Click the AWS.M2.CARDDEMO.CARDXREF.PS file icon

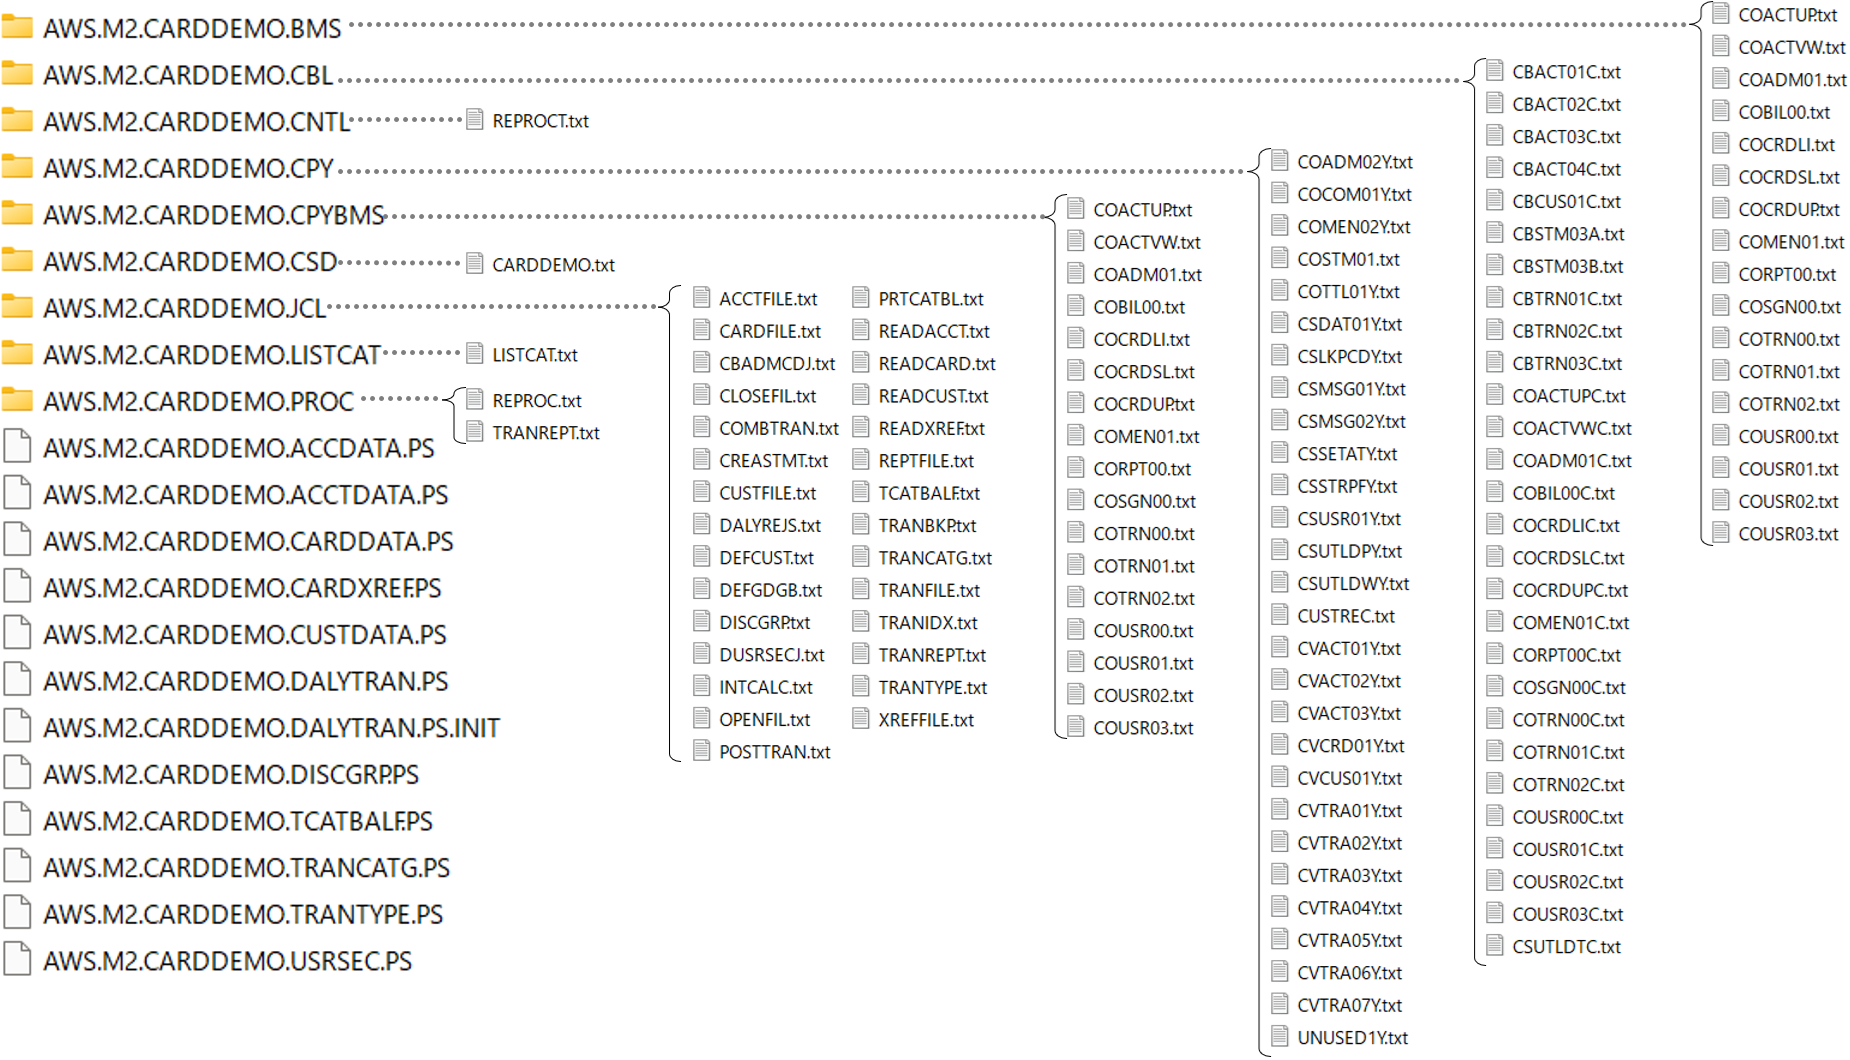pos(17,586)
